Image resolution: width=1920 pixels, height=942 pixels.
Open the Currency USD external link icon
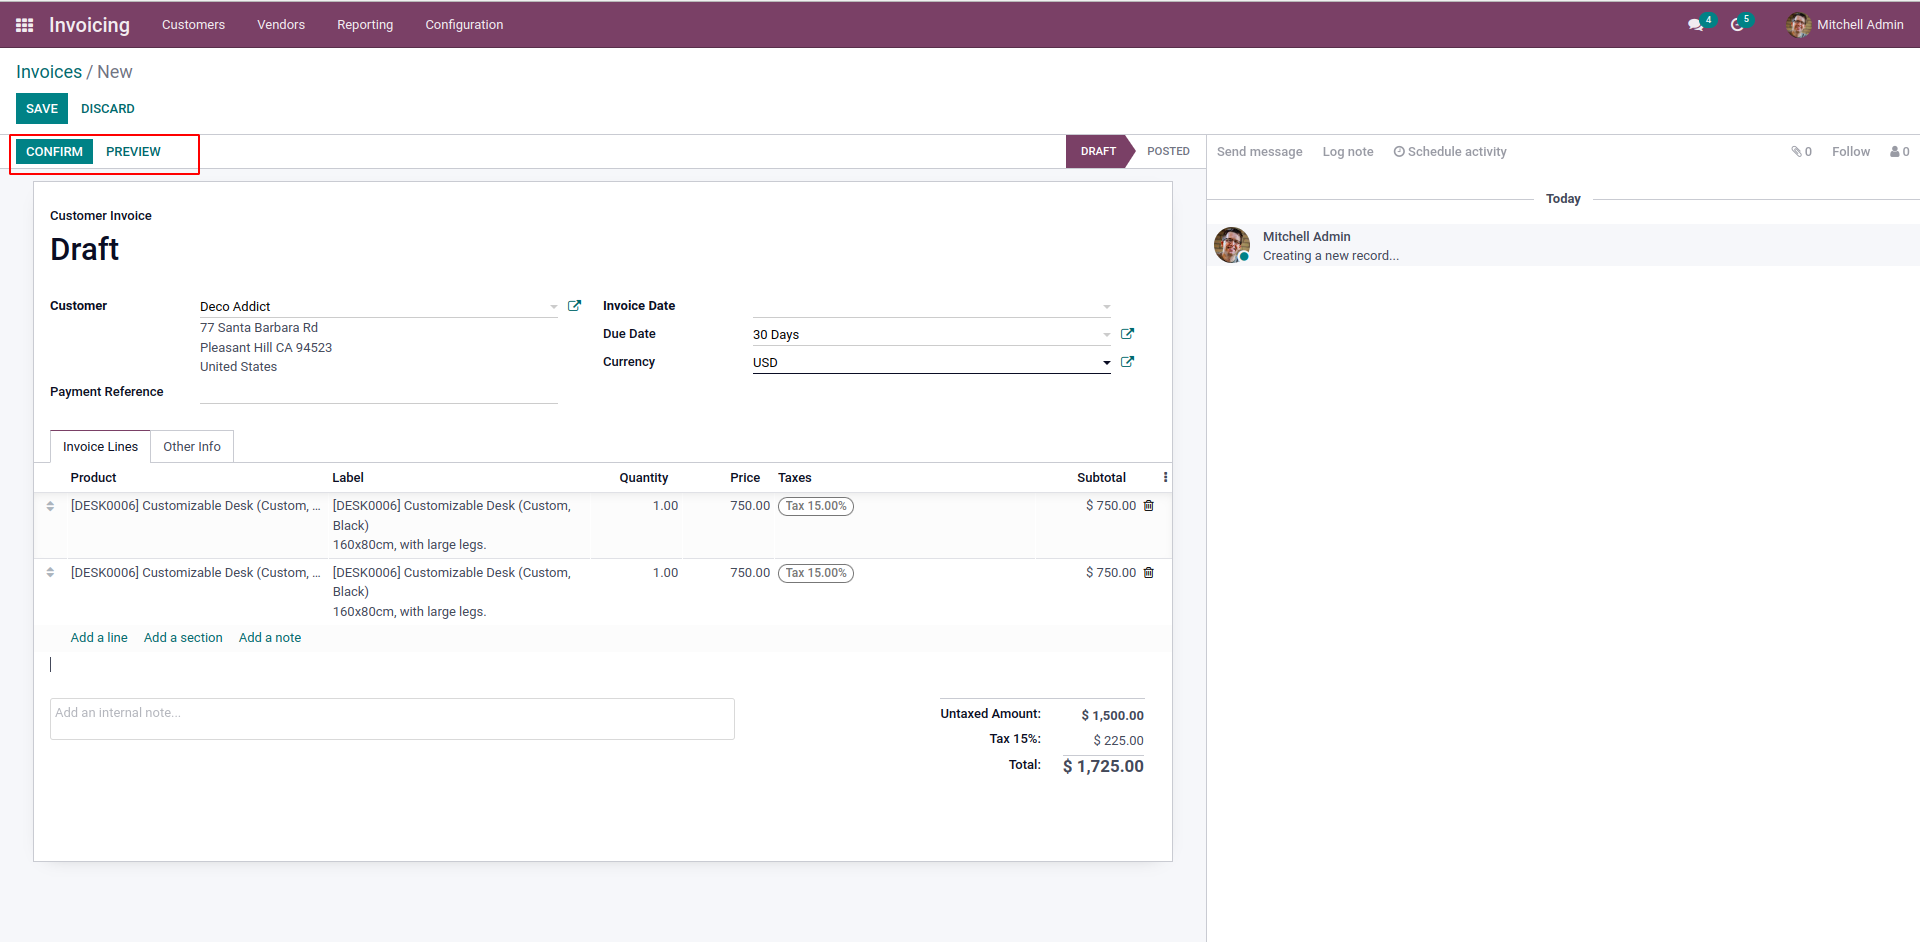click(x=1127, y=362)
